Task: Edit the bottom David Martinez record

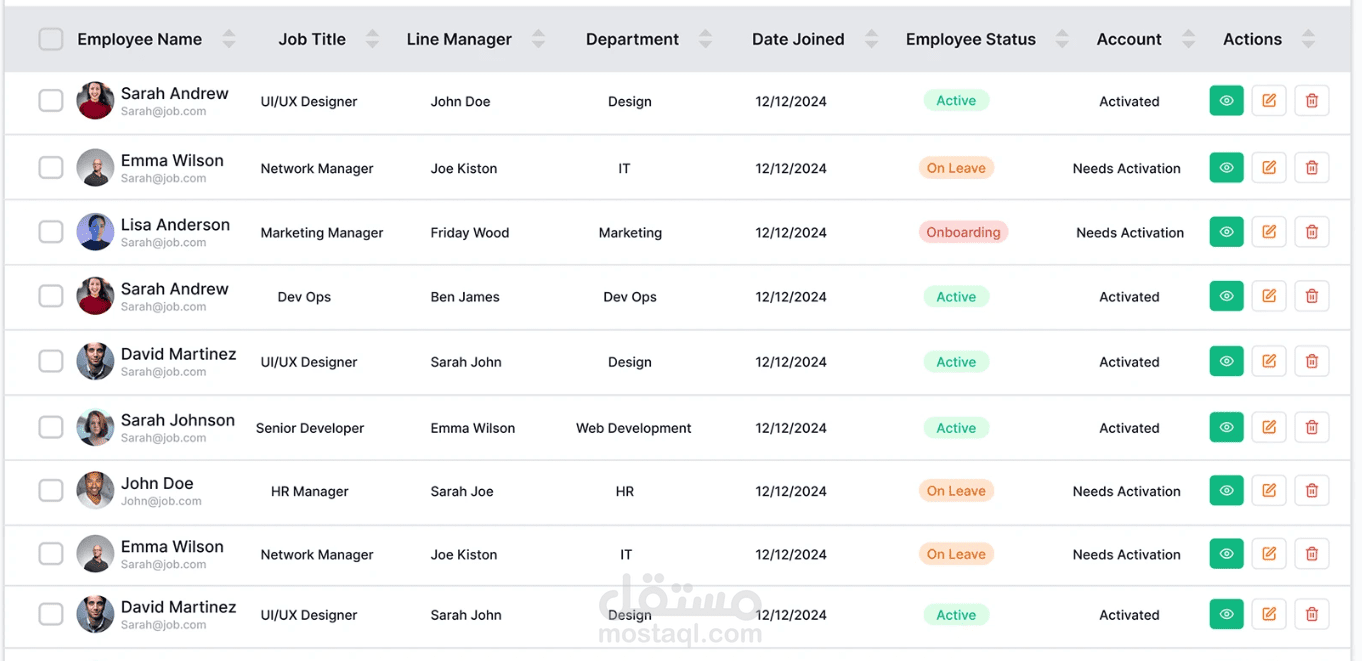Action: click(x=1269, y=614)
